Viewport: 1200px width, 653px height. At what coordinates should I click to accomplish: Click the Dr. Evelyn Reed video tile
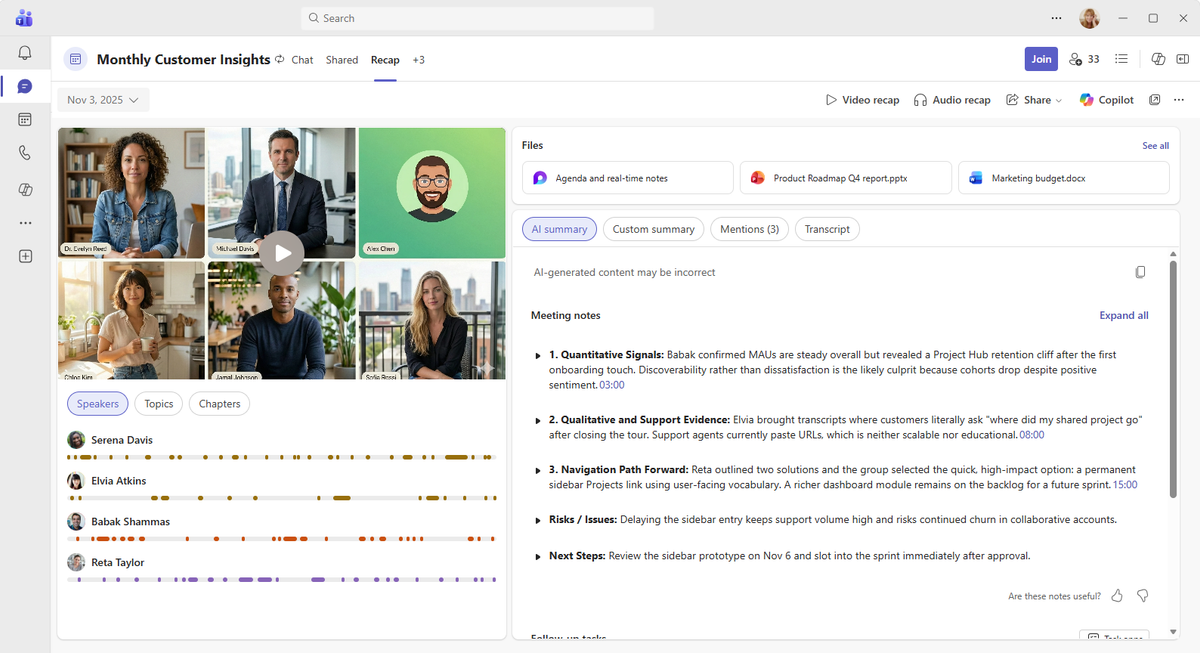pos(131,191)
